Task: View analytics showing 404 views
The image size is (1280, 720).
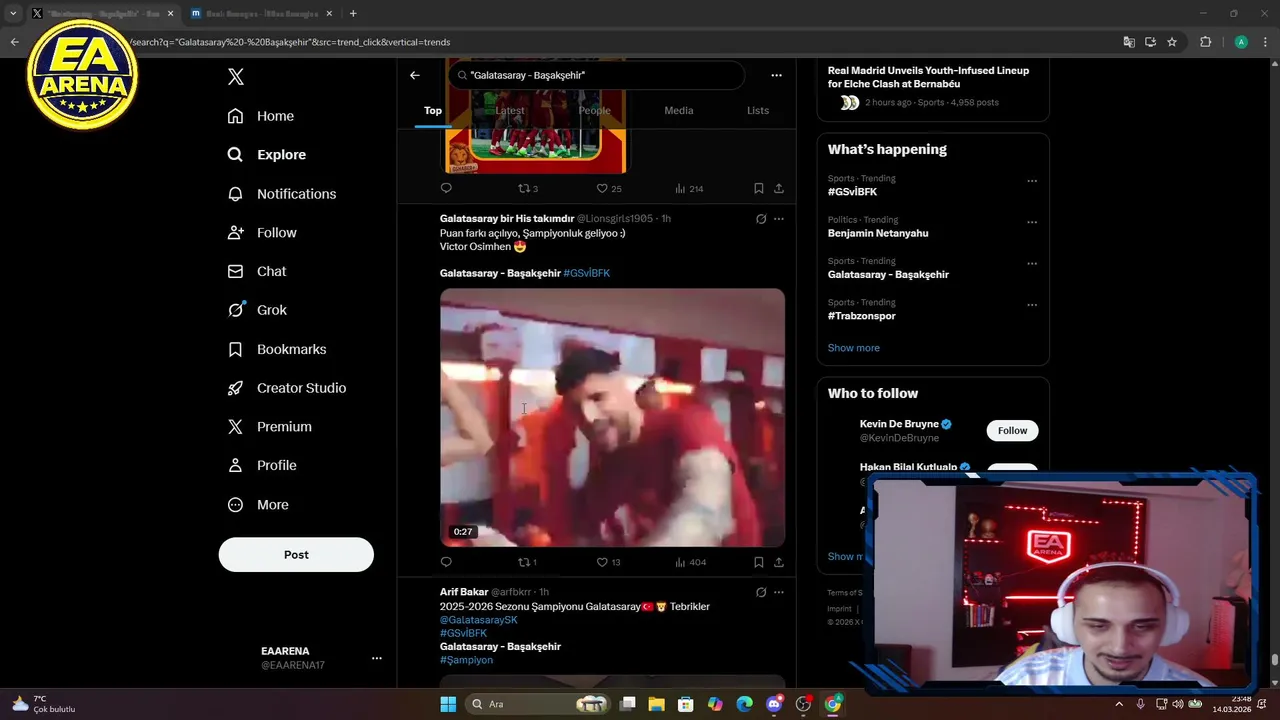Action: tap(690, 562)
